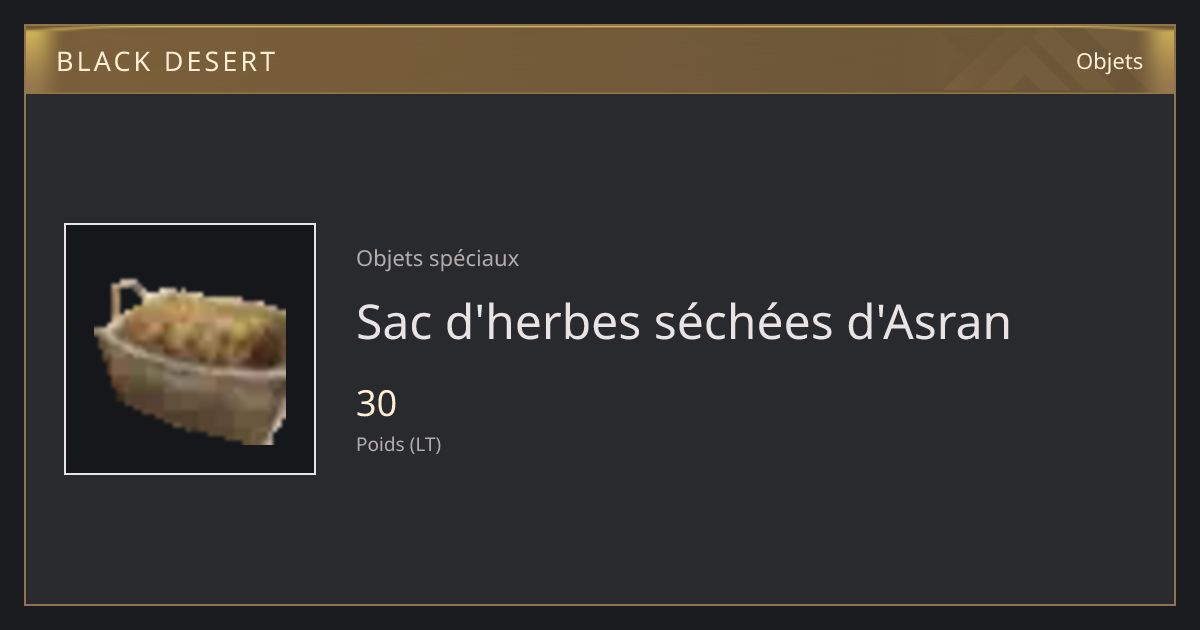Screen dimensions: 1200x630
Task: Click the item name Sac d'herbes séchées d'Asran
Action: (x=683, y=322)
